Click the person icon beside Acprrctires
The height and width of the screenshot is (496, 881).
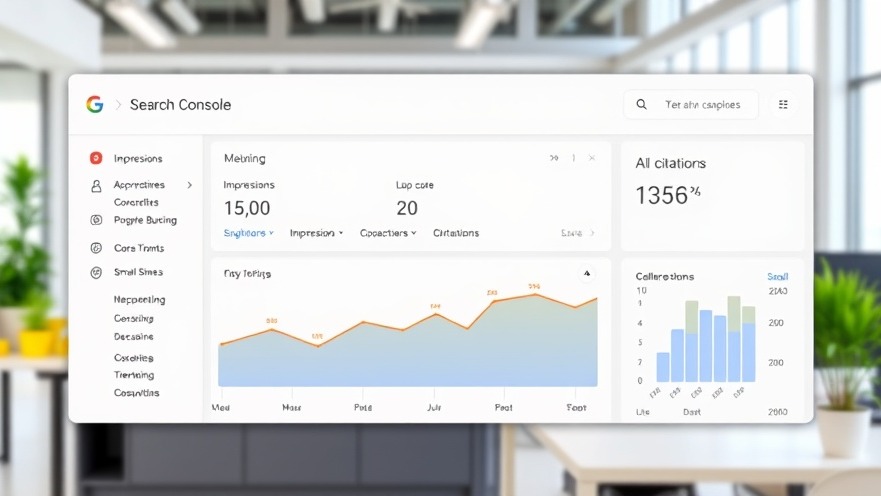pyautogui.click(x=96, y=186)
